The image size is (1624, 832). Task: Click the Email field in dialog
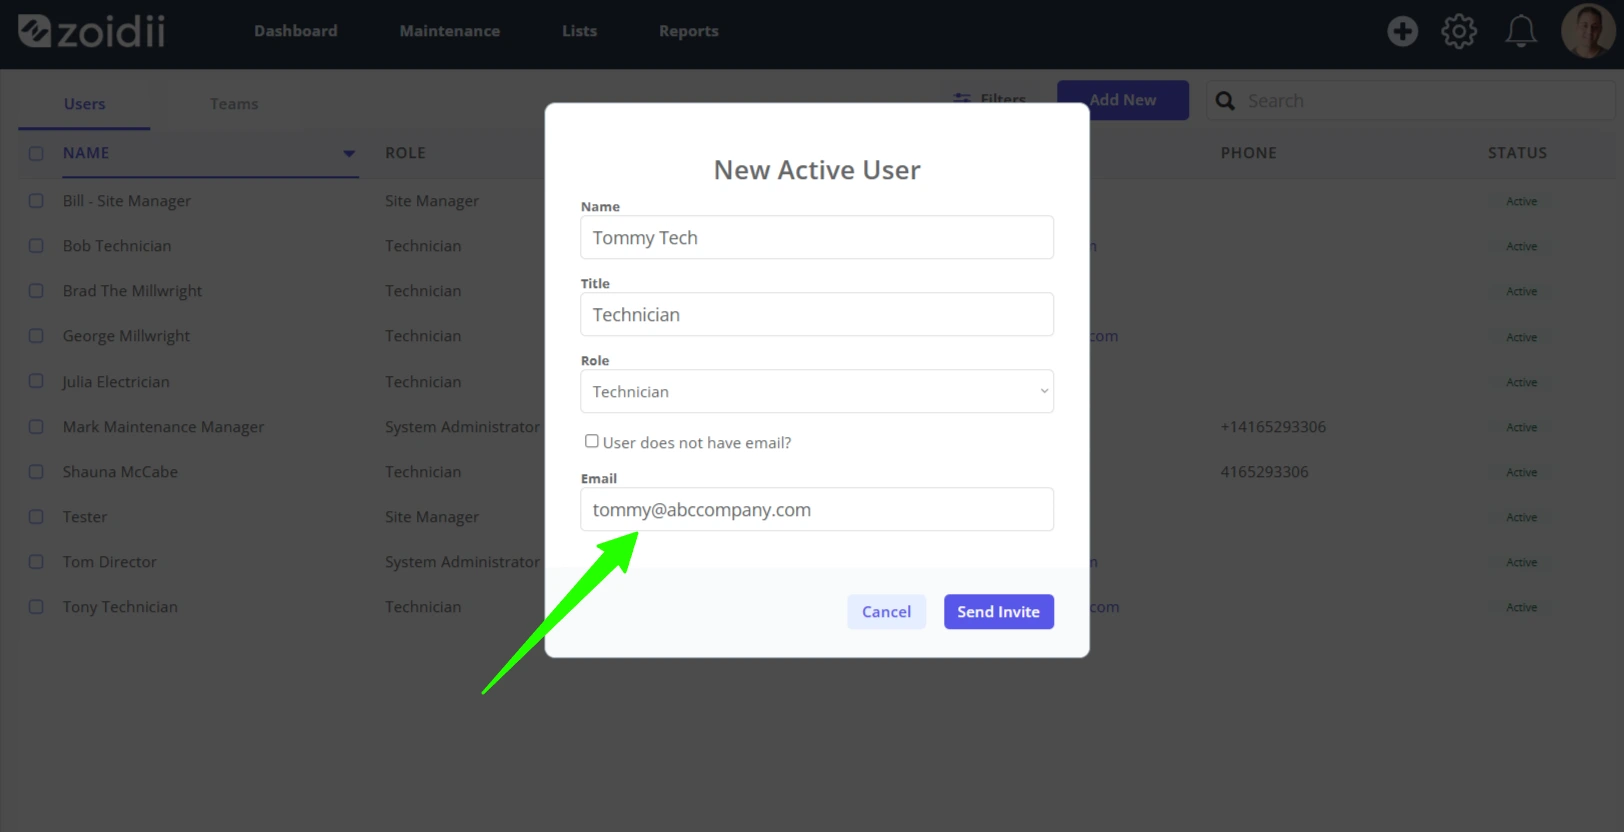tap(817, 510)
